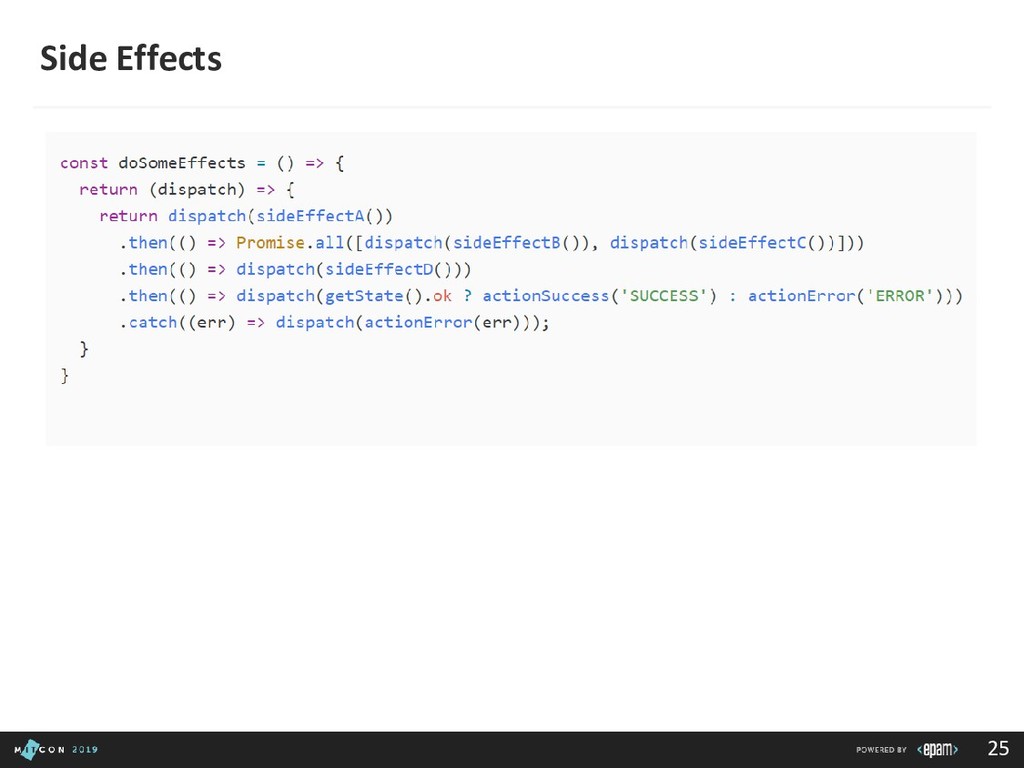1024x768 pixels.
Task: Click the final closing brace of code
Action: pyautogui.click(x=65, y=376)
